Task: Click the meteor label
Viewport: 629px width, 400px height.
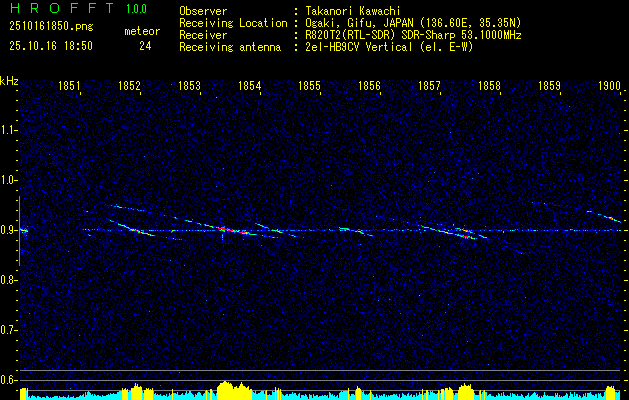Action: pyautogui.click(x=142, y=31)
